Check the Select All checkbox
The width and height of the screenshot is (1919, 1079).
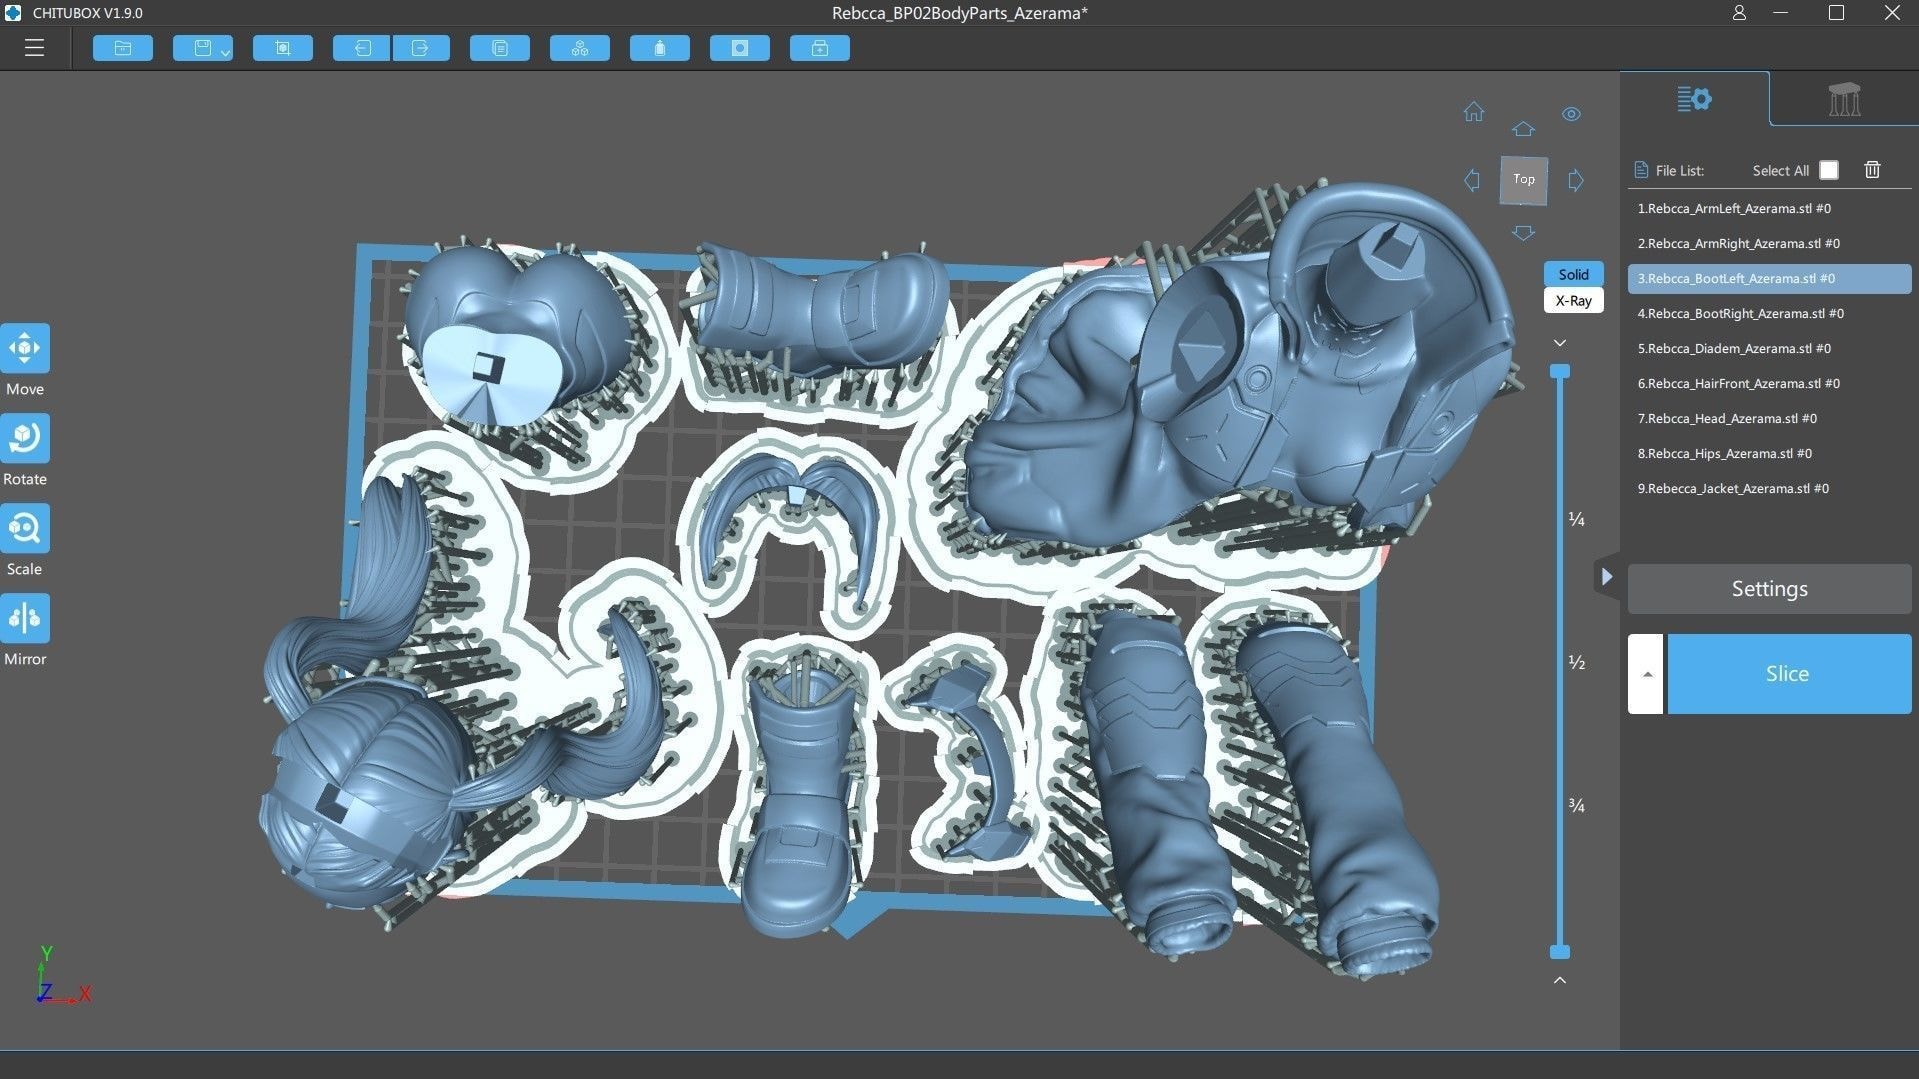(x=1829, y=170)
